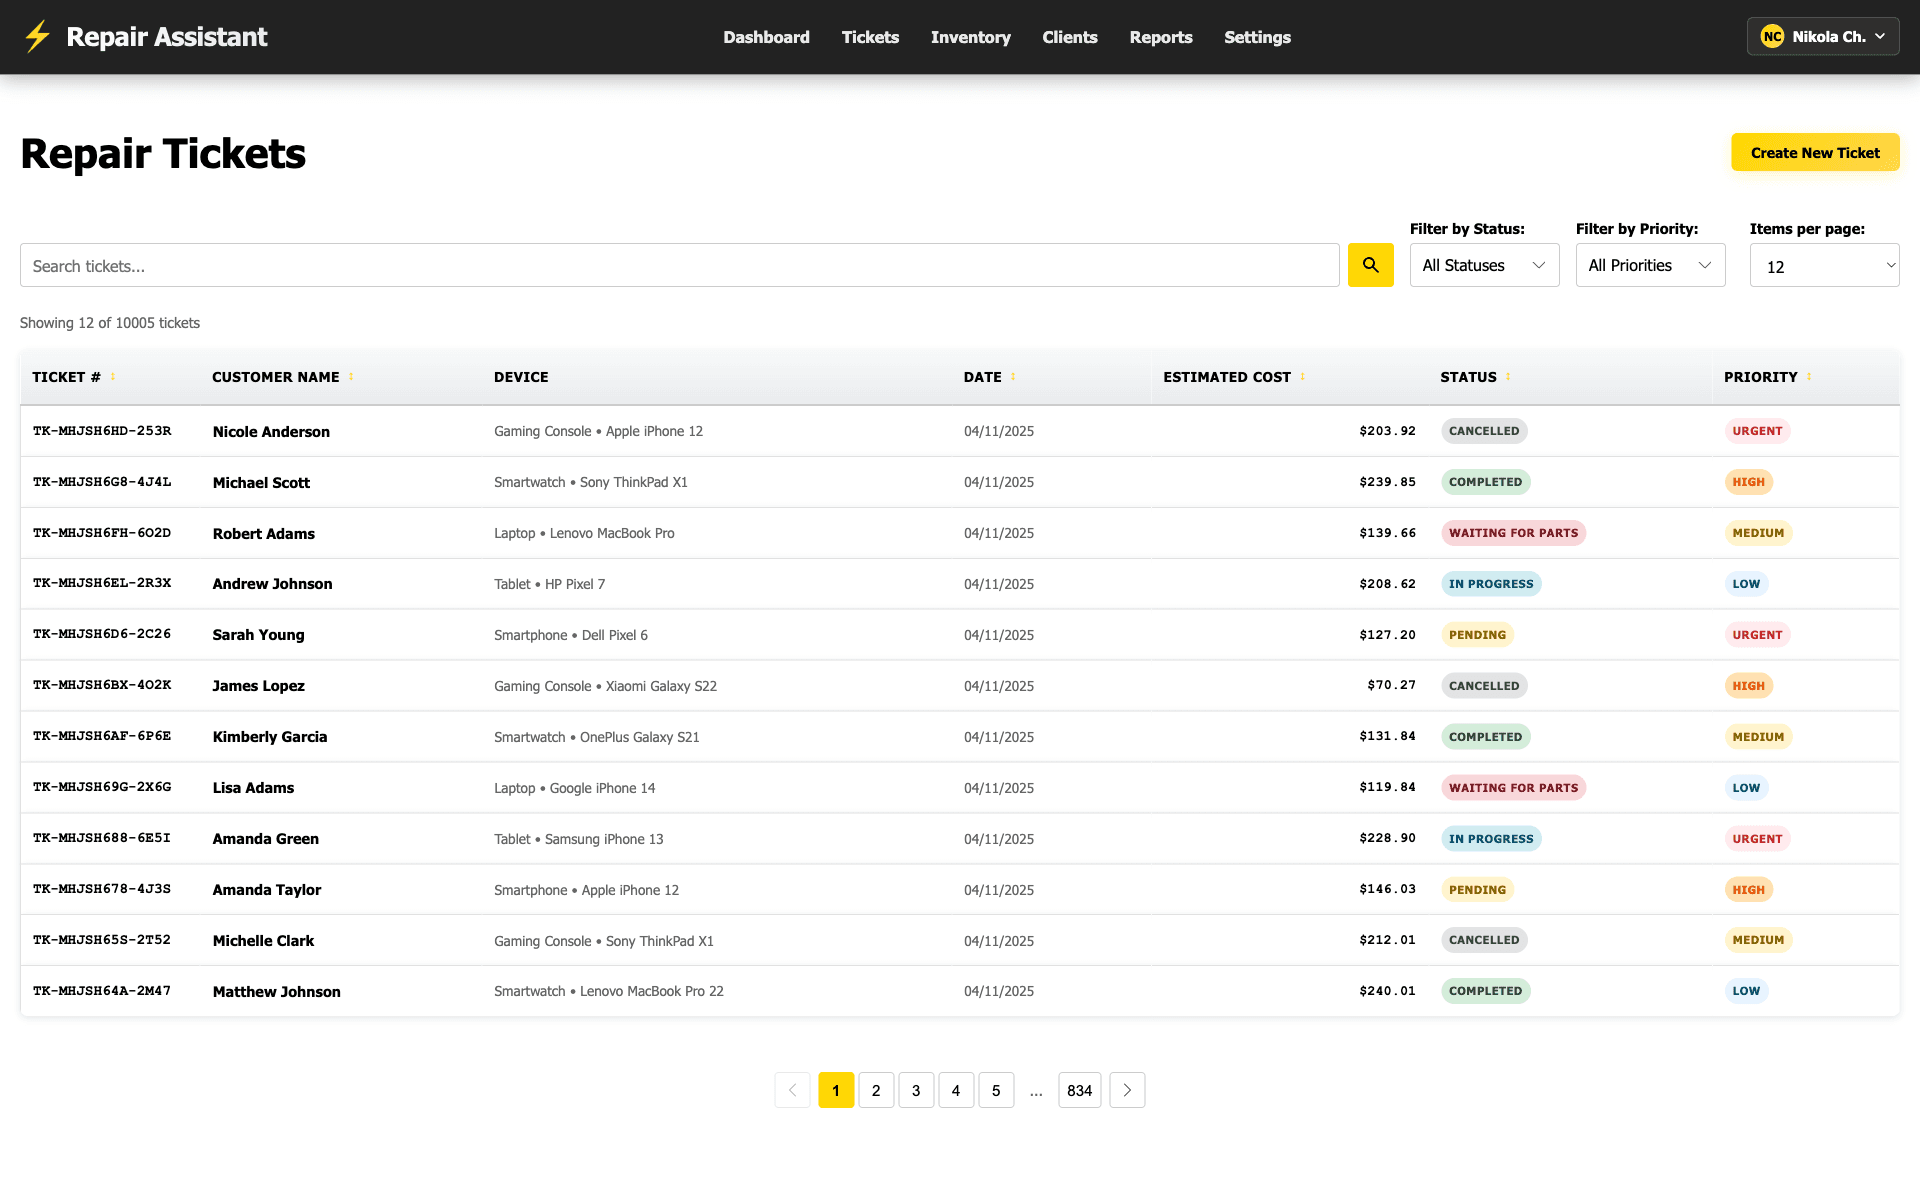
Task: Click the Repair Assistant lightning bolt logo
Action: click(37, 36)
